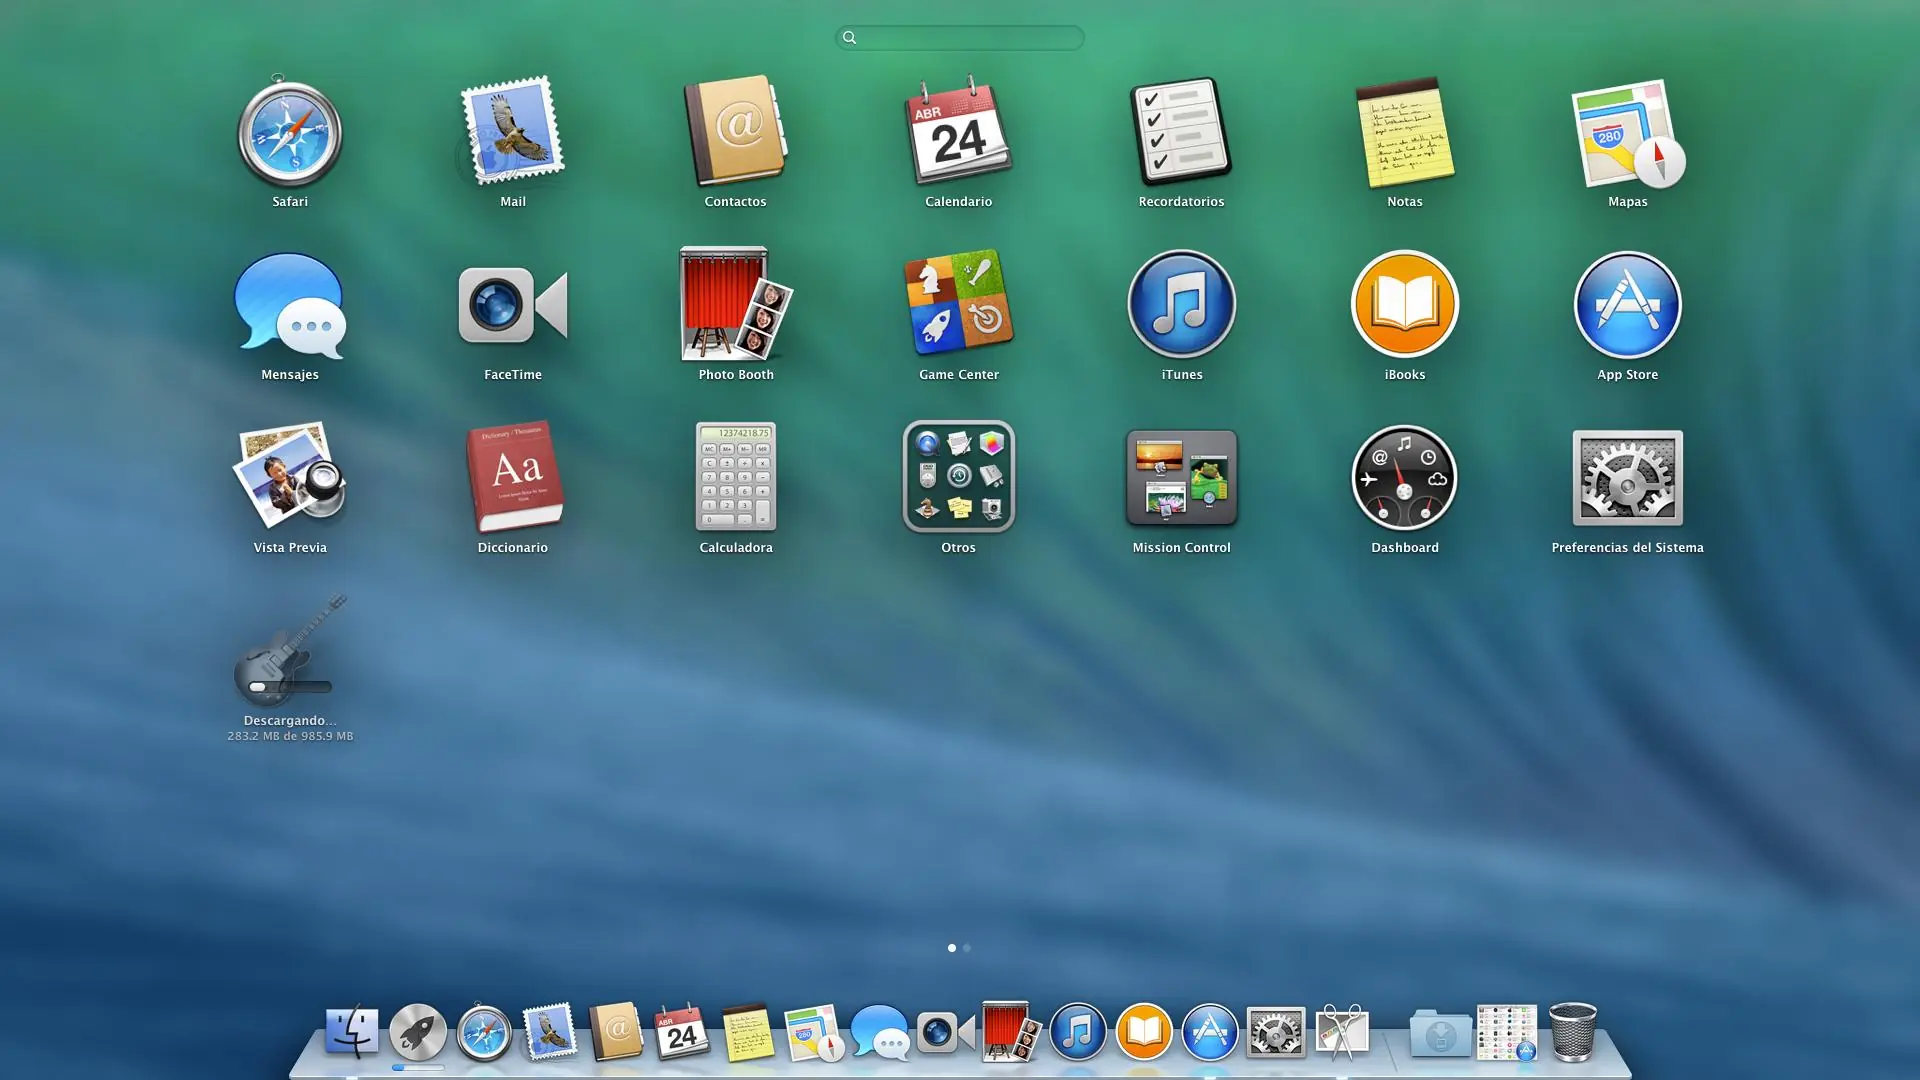Open Contactos in the Launchpad grid
This screenshot has width=1920, height=1080.
(x=735, y=131)
